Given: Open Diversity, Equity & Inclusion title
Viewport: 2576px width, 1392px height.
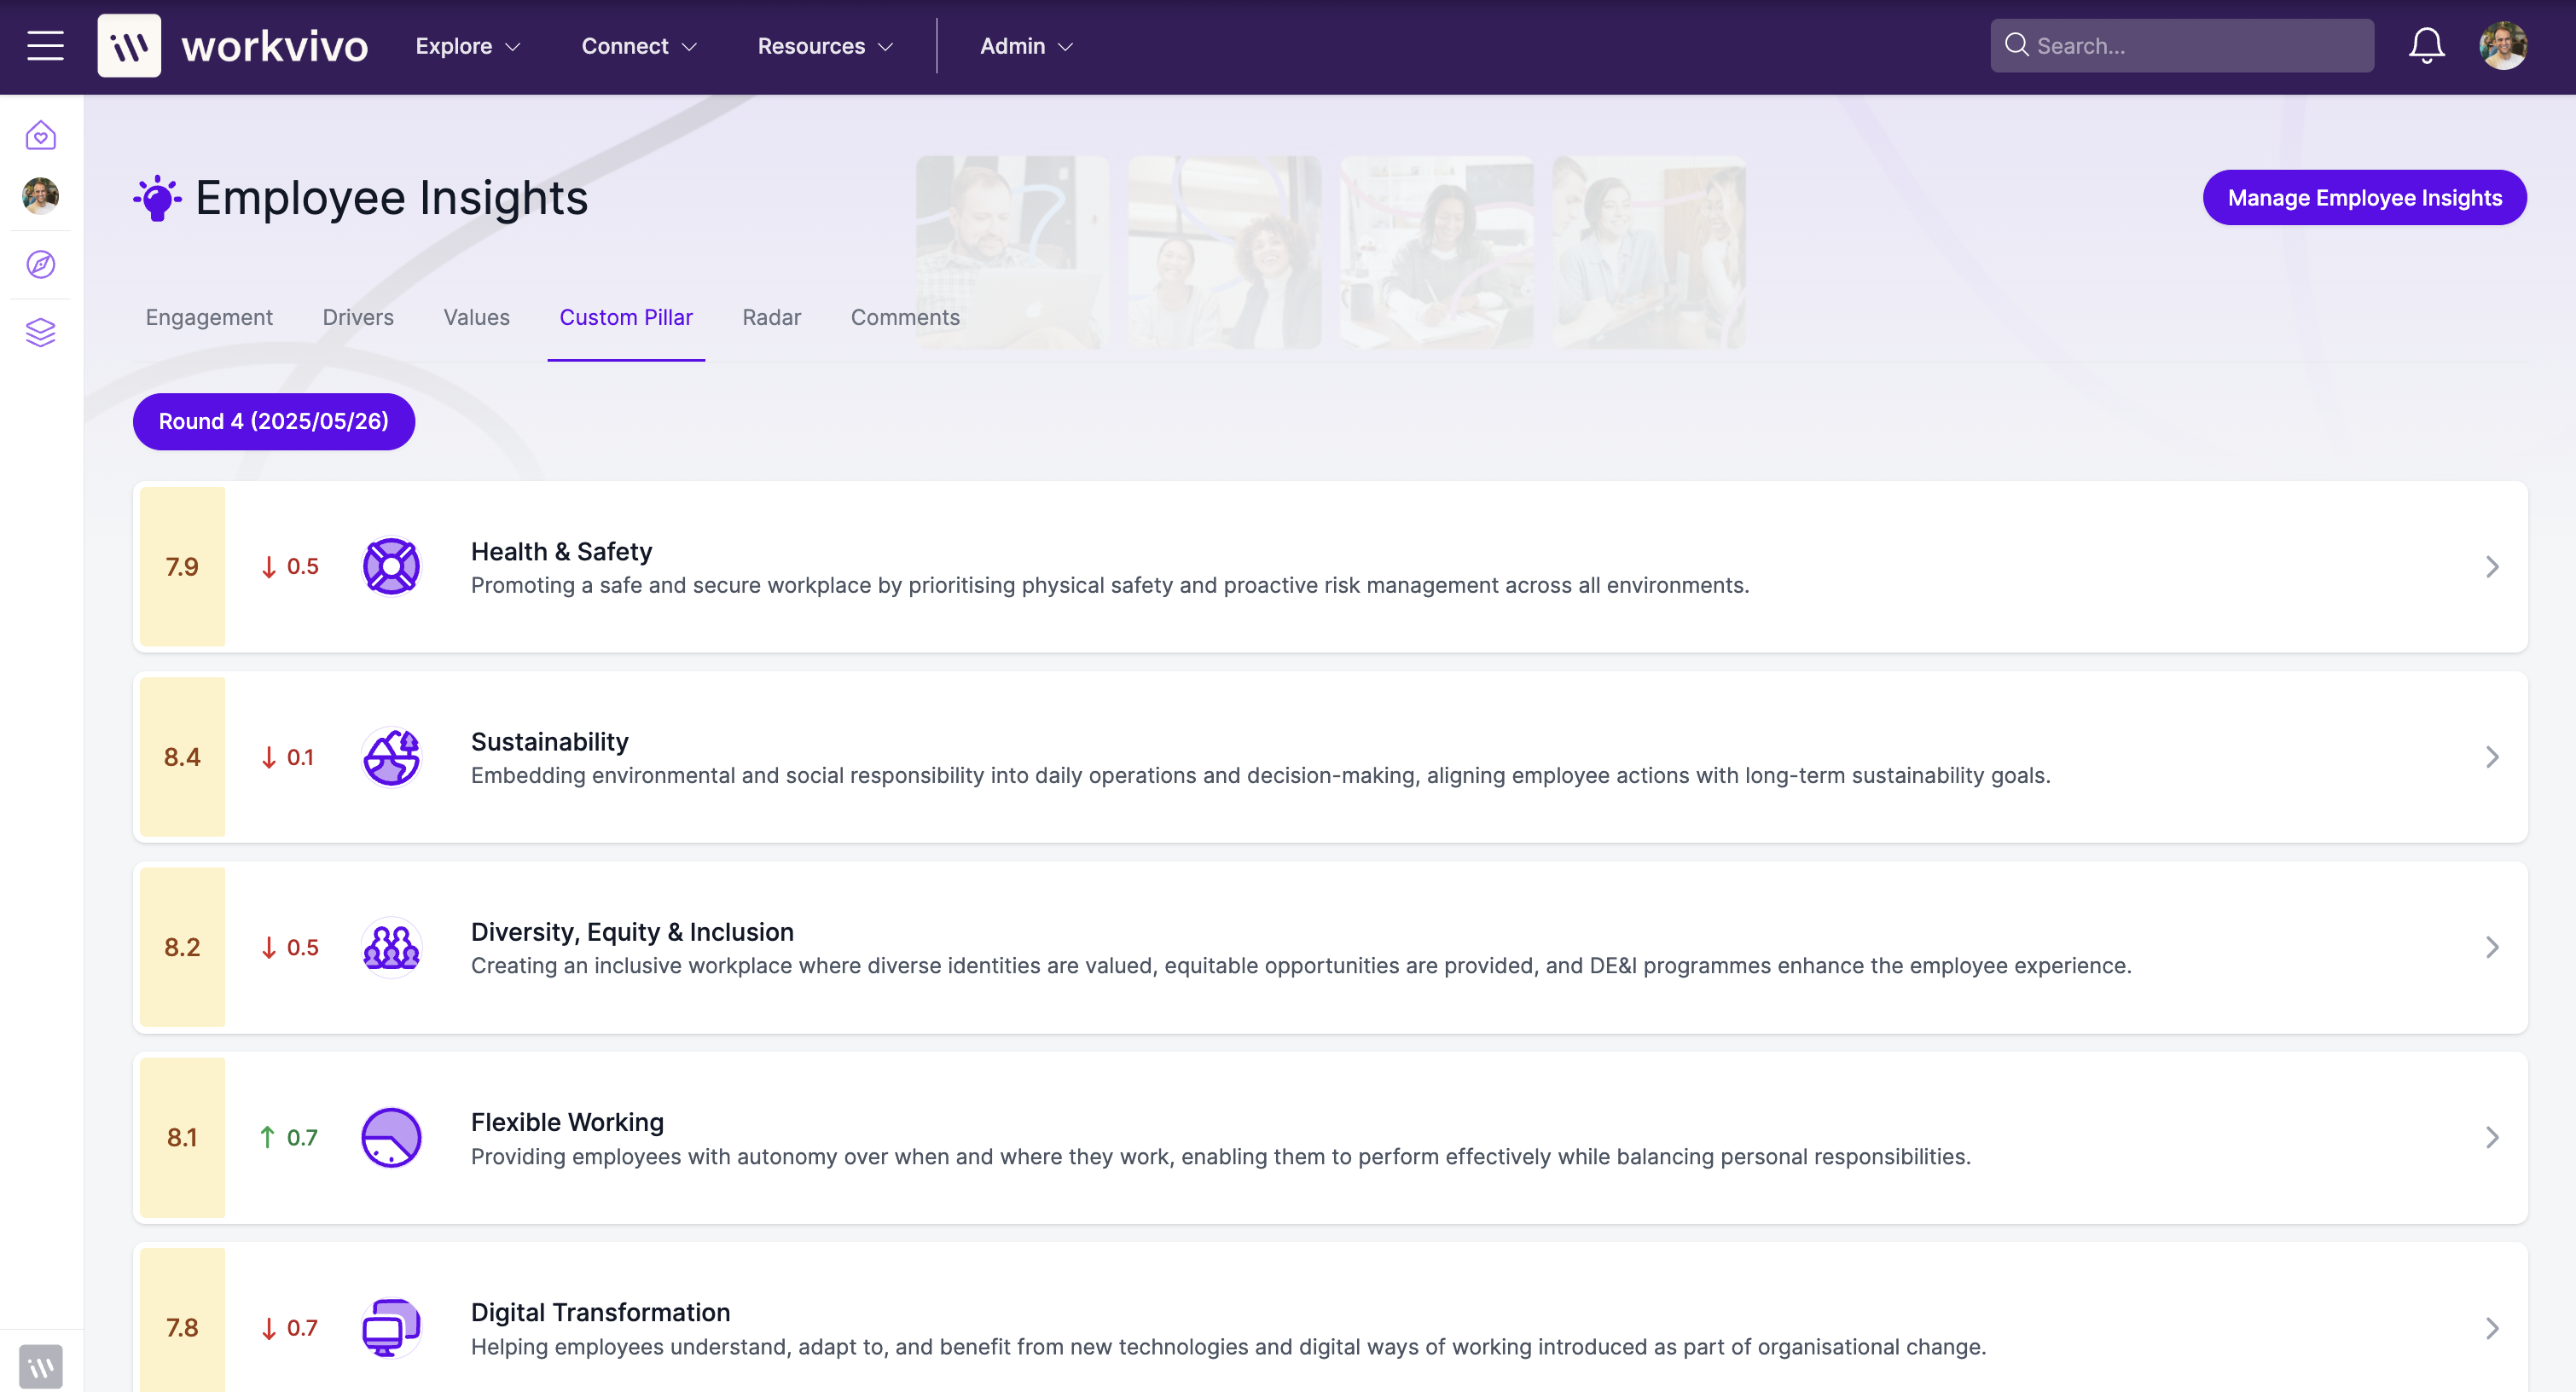Looking at the screenshot, I should tap(632, 932).
